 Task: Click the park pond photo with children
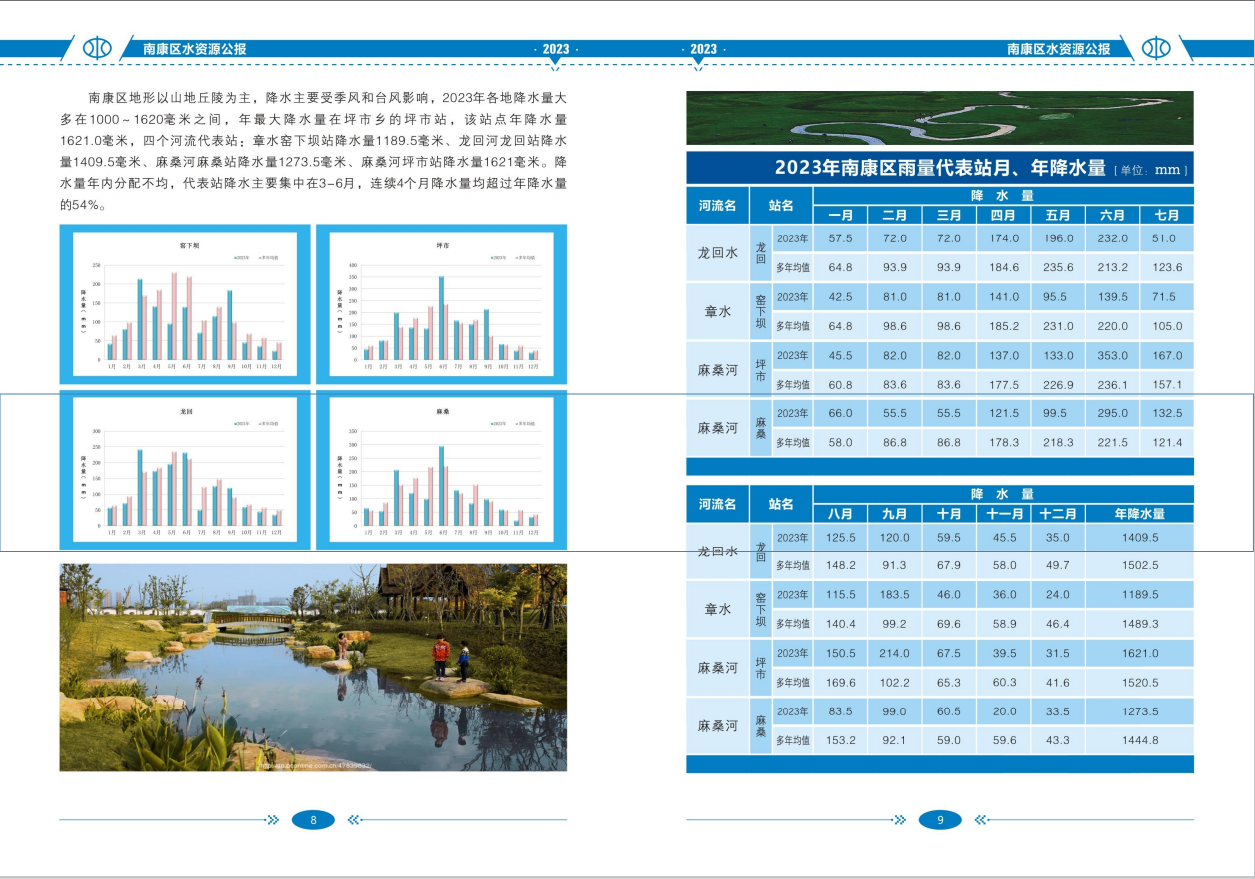(313, 667)
